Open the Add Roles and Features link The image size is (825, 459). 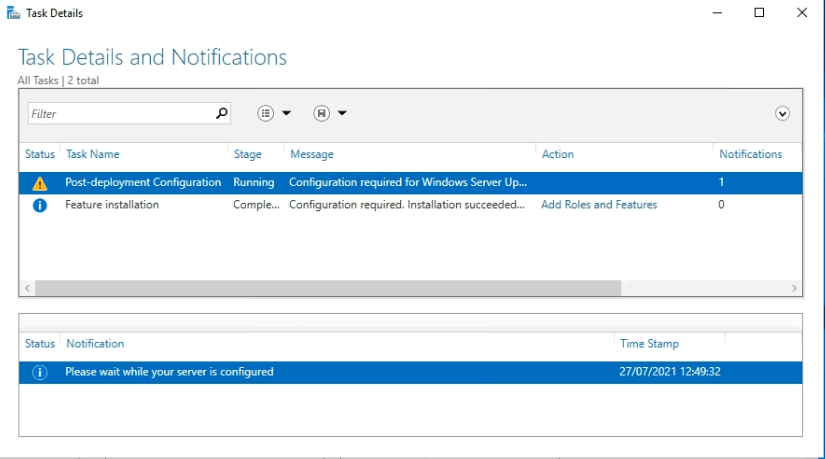point(599,205)
